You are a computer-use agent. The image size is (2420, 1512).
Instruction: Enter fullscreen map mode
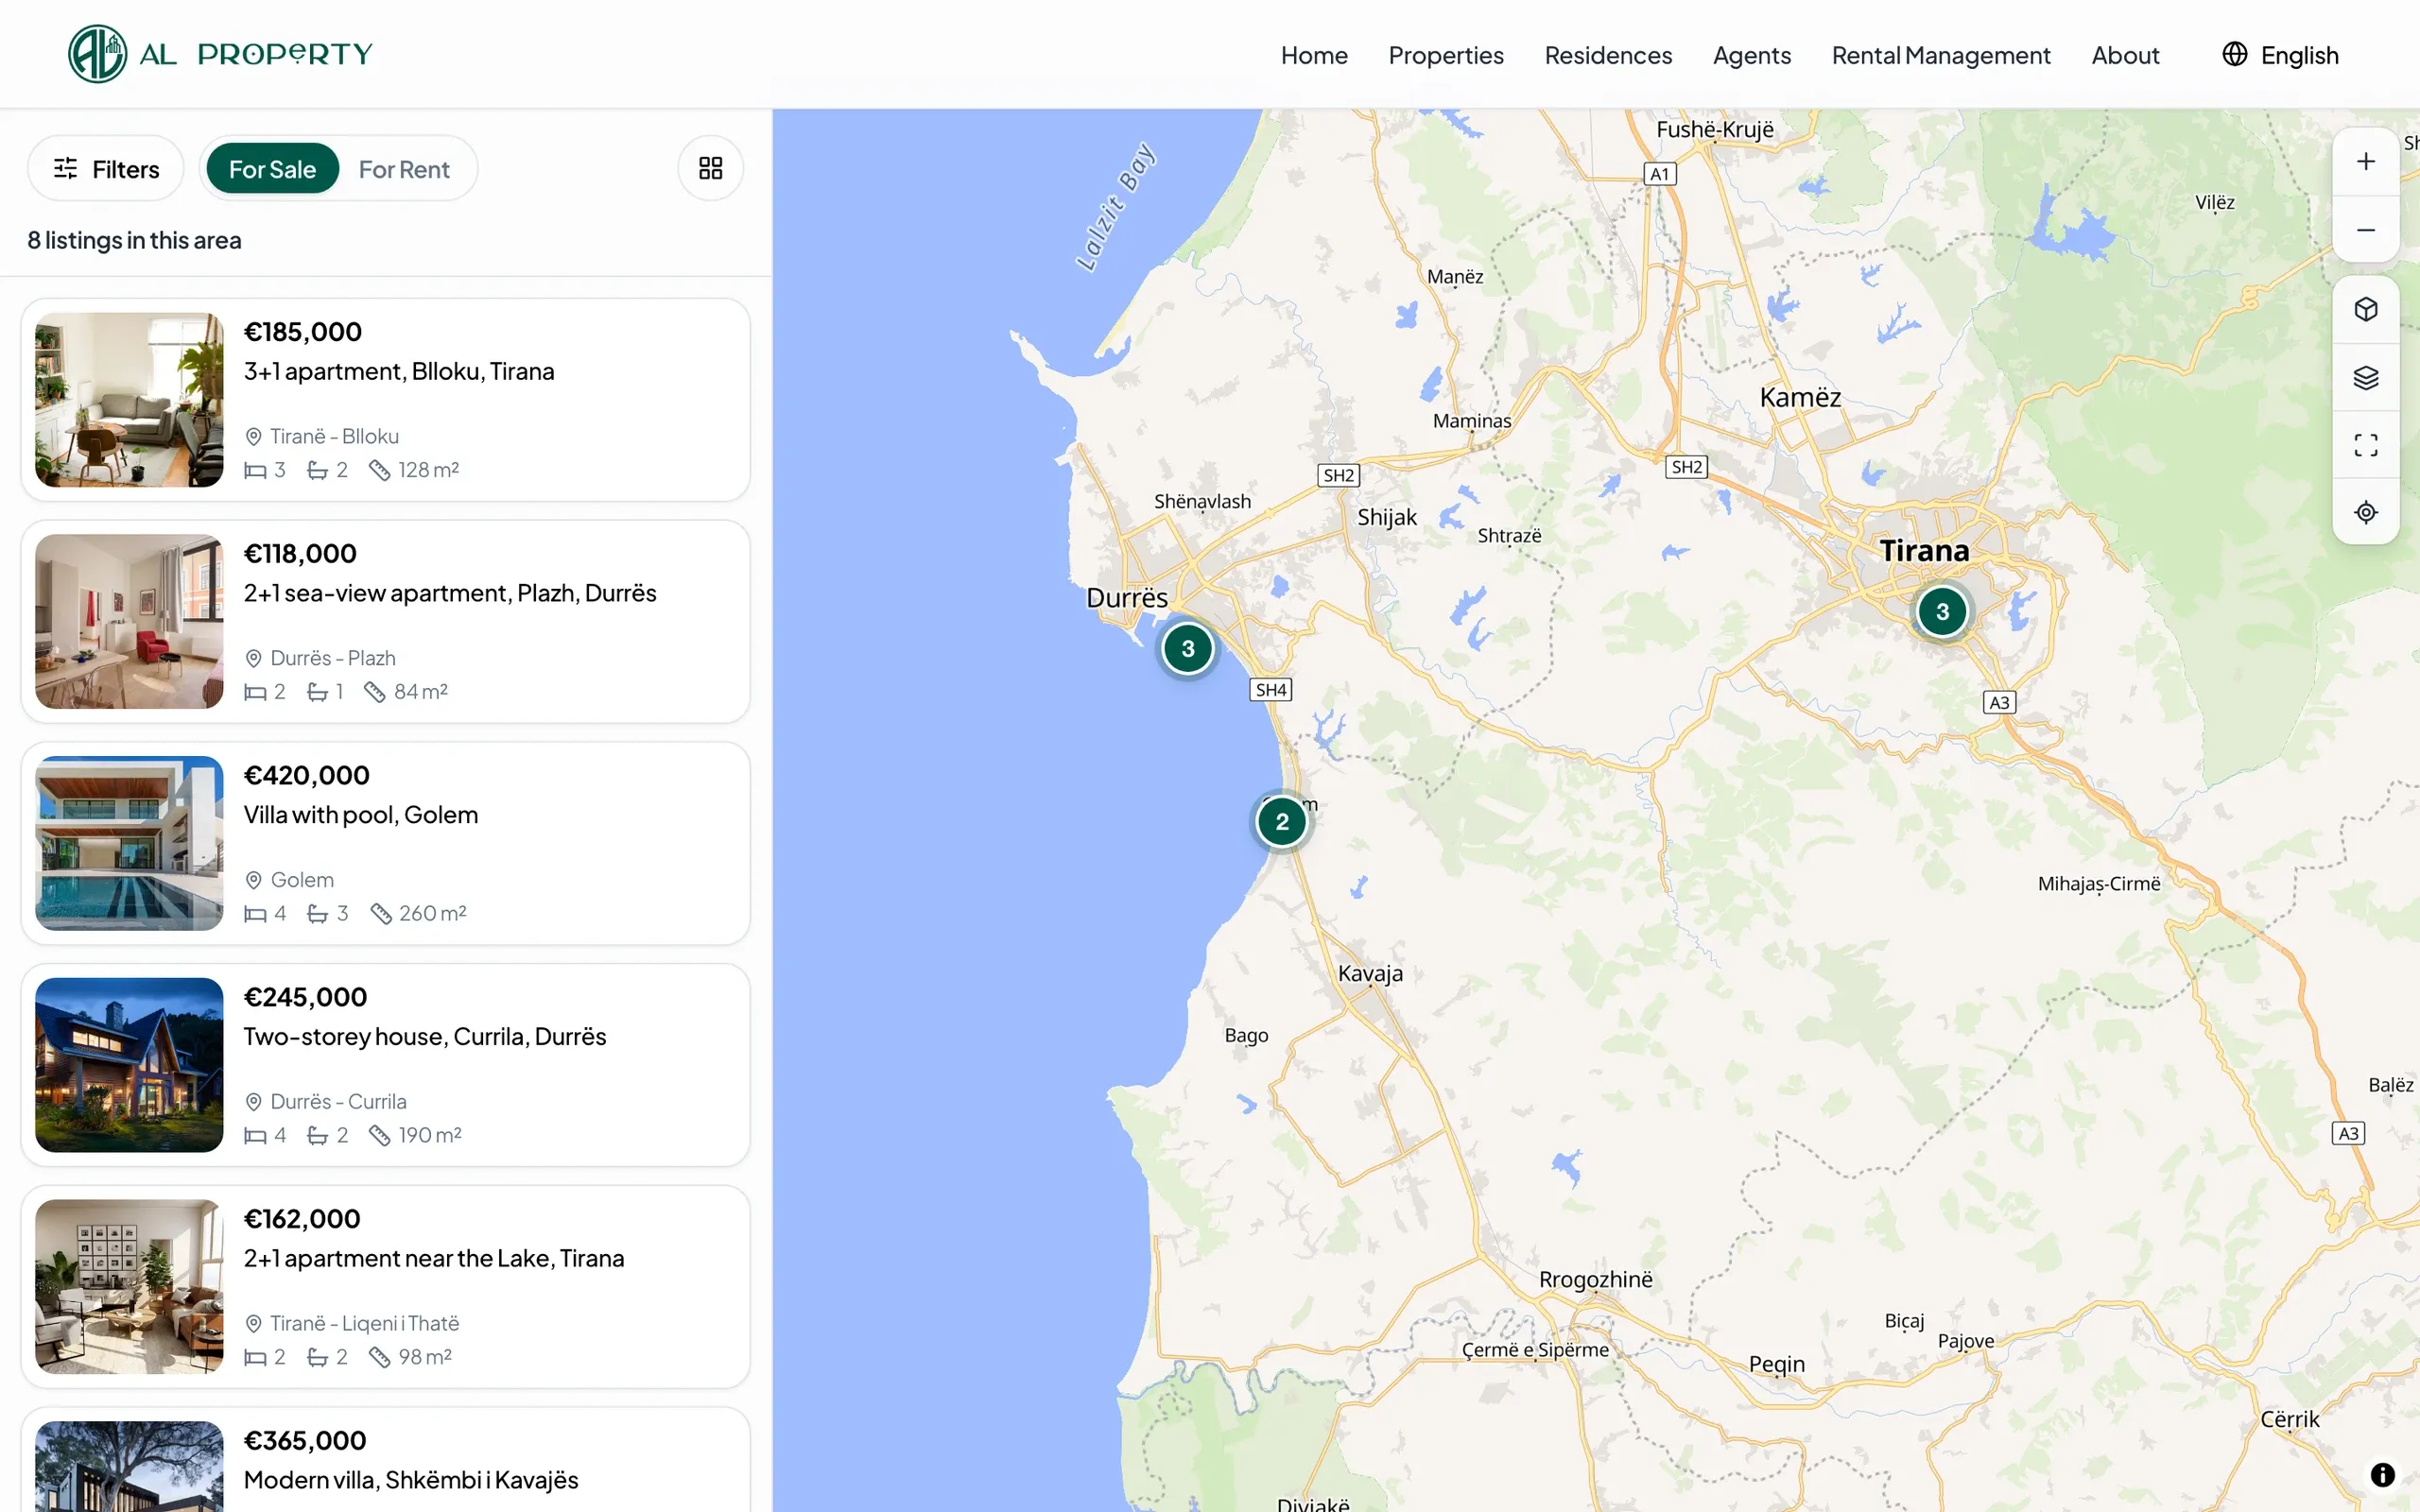coord(2365,445)
